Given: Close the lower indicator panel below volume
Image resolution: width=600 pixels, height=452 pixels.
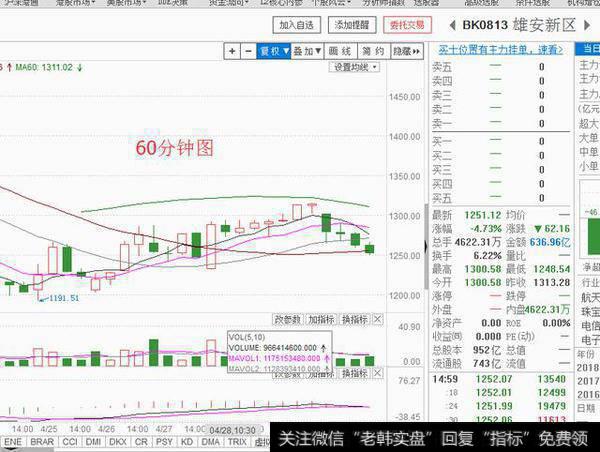Looking at the screenshot, I should point(377,373).
